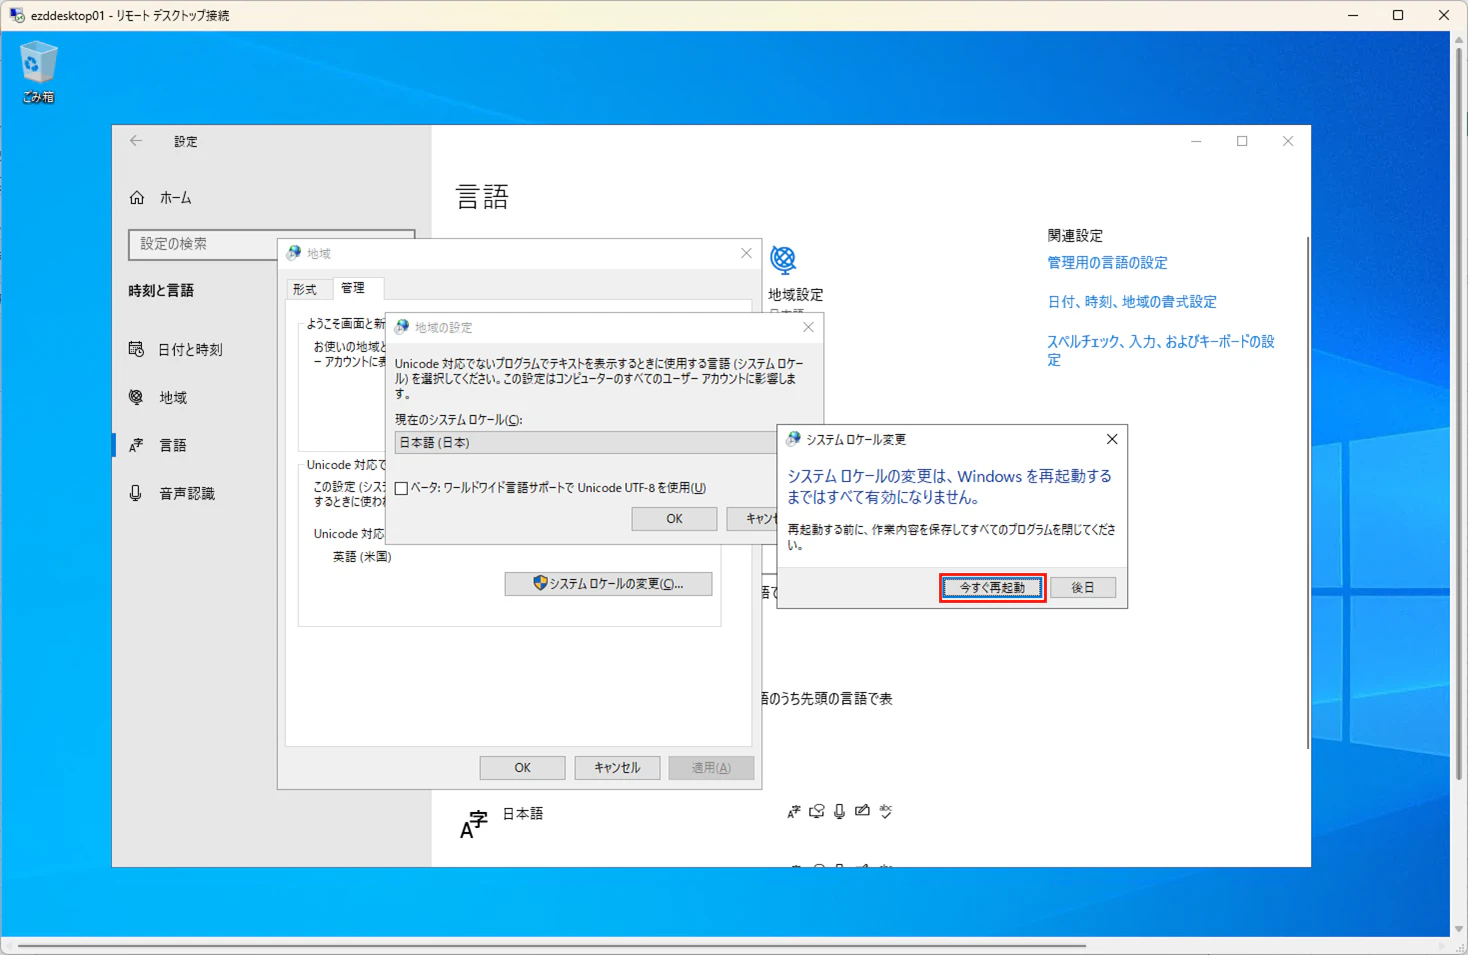
Task: Click the microphone speech recognition icon for 日本語
Action: pyautogui.click(x=840, y=812)
